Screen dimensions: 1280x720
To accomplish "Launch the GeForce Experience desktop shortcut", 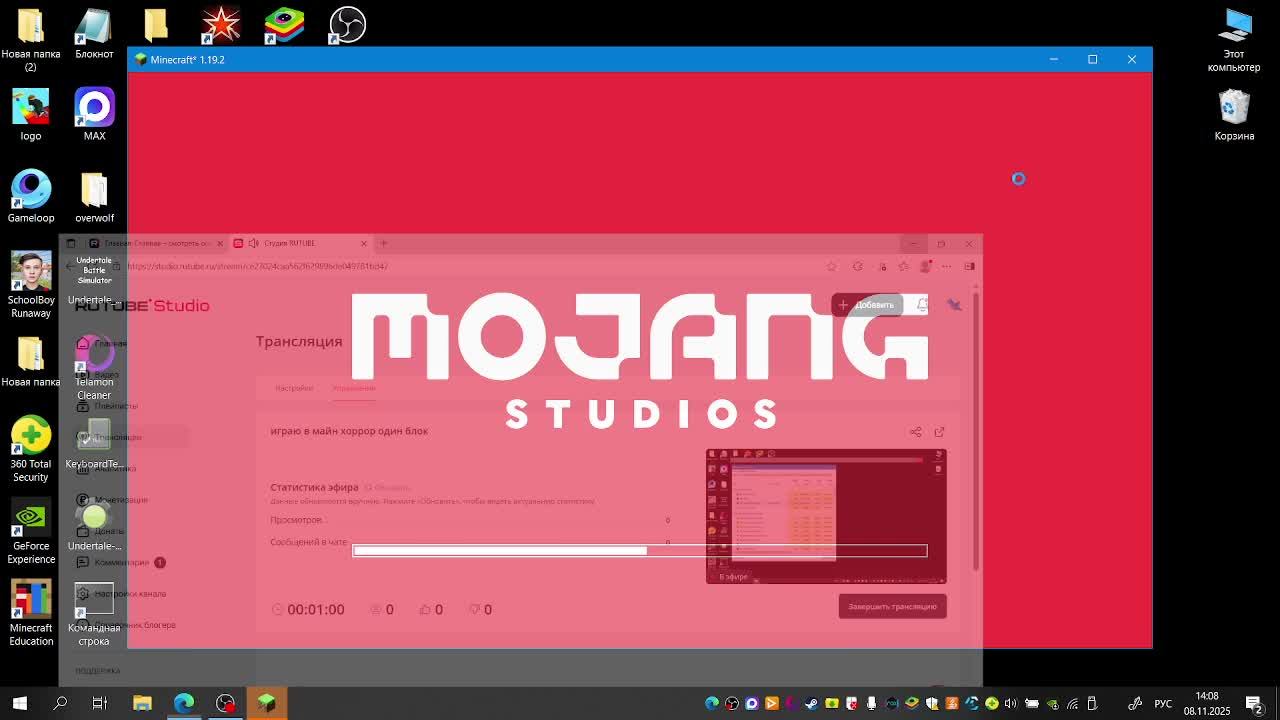I will point(30,531).
